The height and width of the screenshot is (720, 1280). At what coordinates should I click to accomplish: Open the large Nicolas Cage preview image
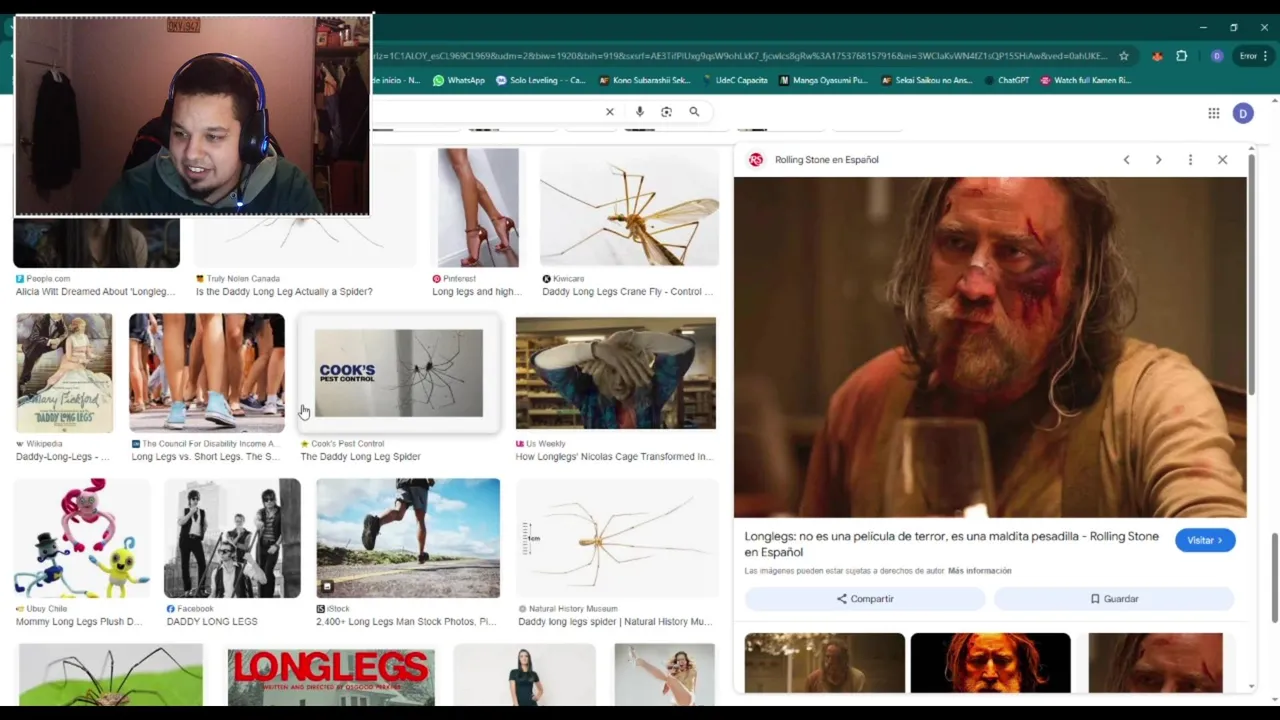pyautogui.click(x=990, y=348)
